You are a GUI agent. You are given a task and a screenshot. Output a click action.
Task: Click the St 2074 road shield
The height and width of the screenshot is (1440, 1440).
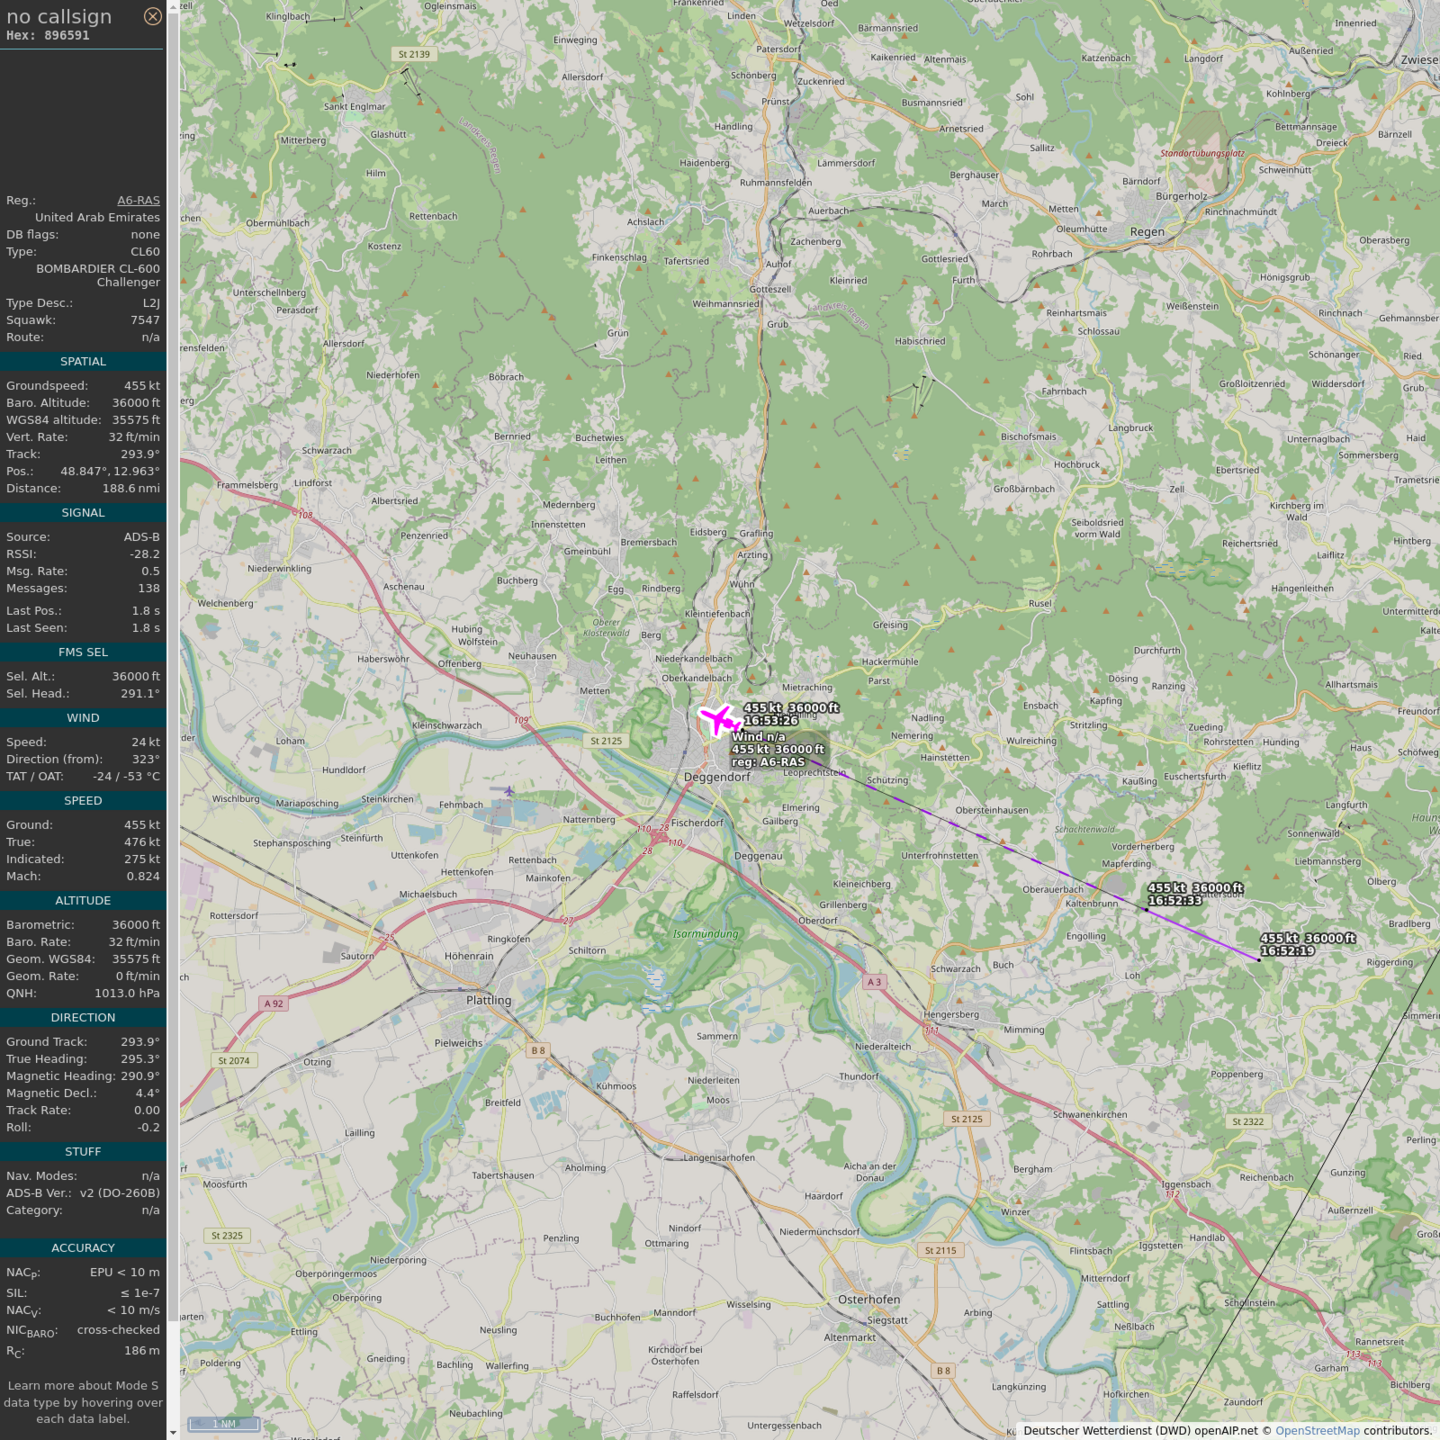coord(233,1060)
